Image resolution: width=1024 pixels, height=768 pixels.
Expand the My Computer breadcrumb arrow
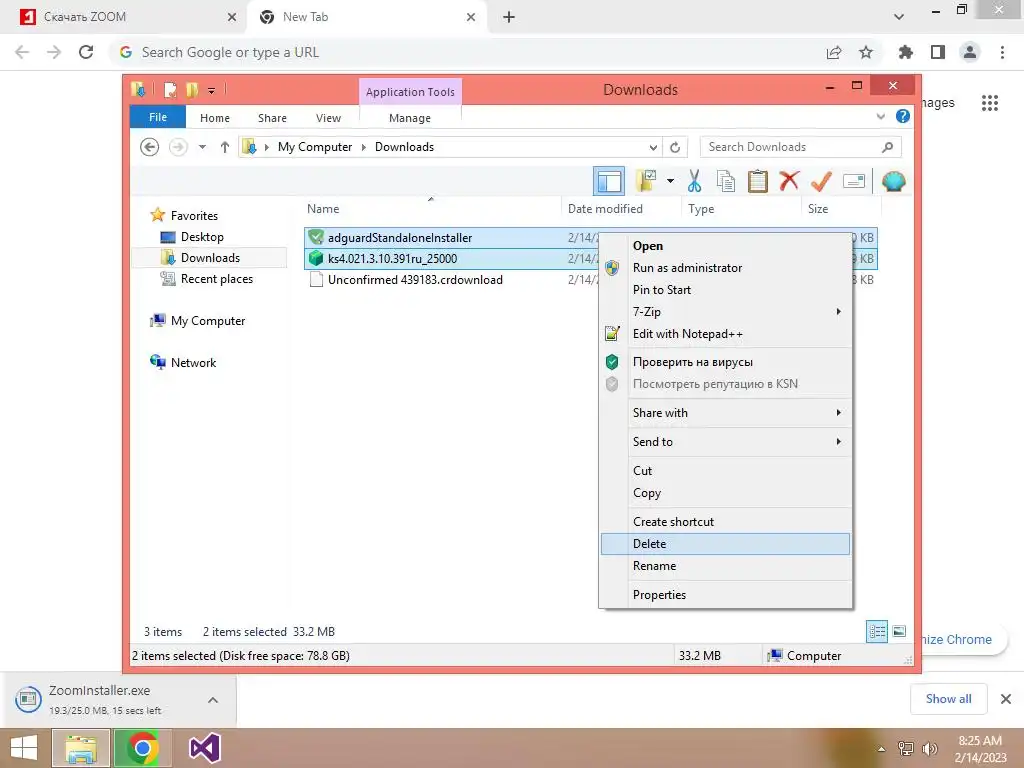pos(364,147)
